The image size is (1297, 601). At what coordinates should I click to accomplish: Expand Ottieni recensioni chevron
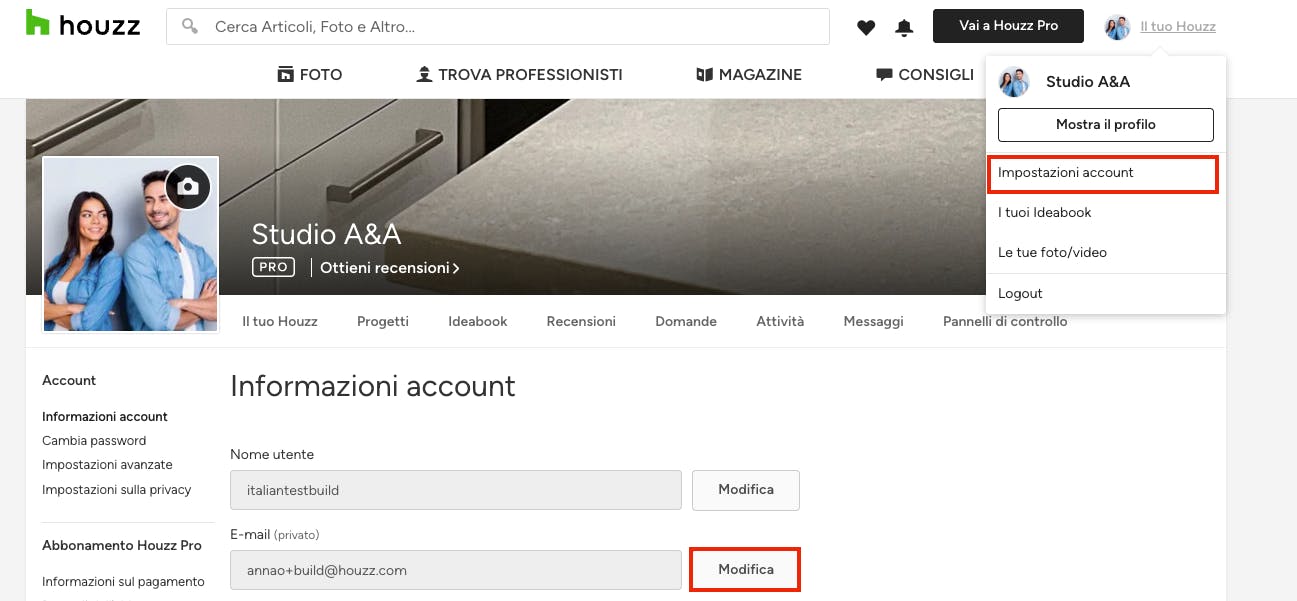point(456,268)
